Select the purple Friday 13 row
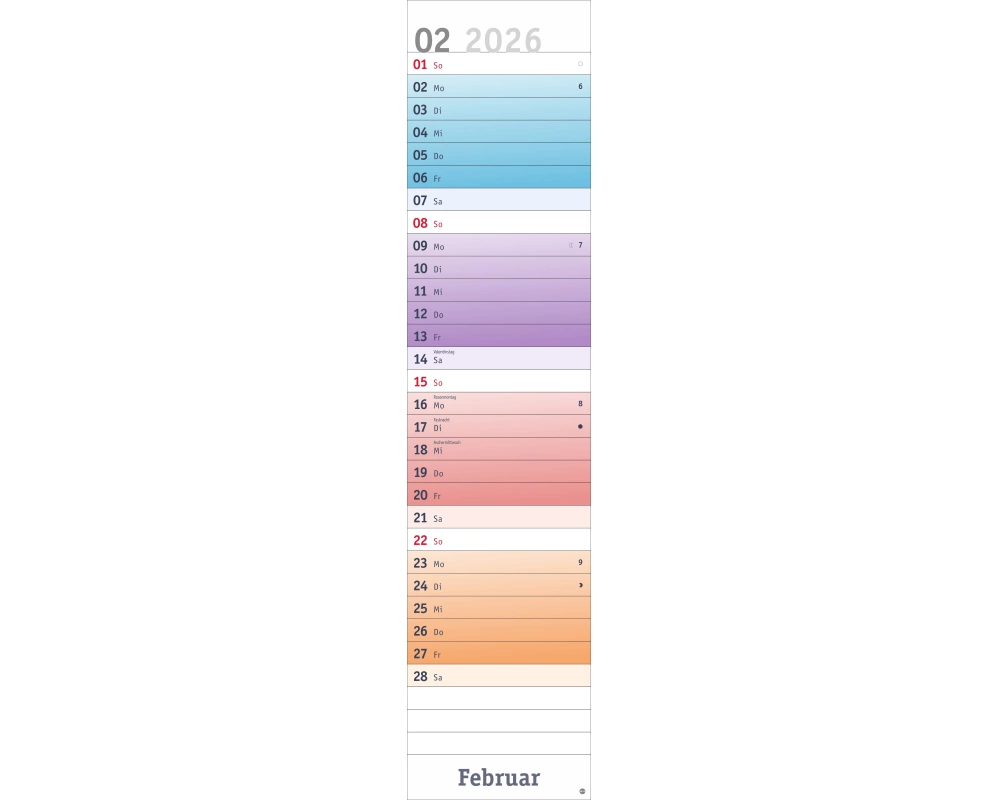Viewport: 1000px width, 800px height. (x=499, y=336)
